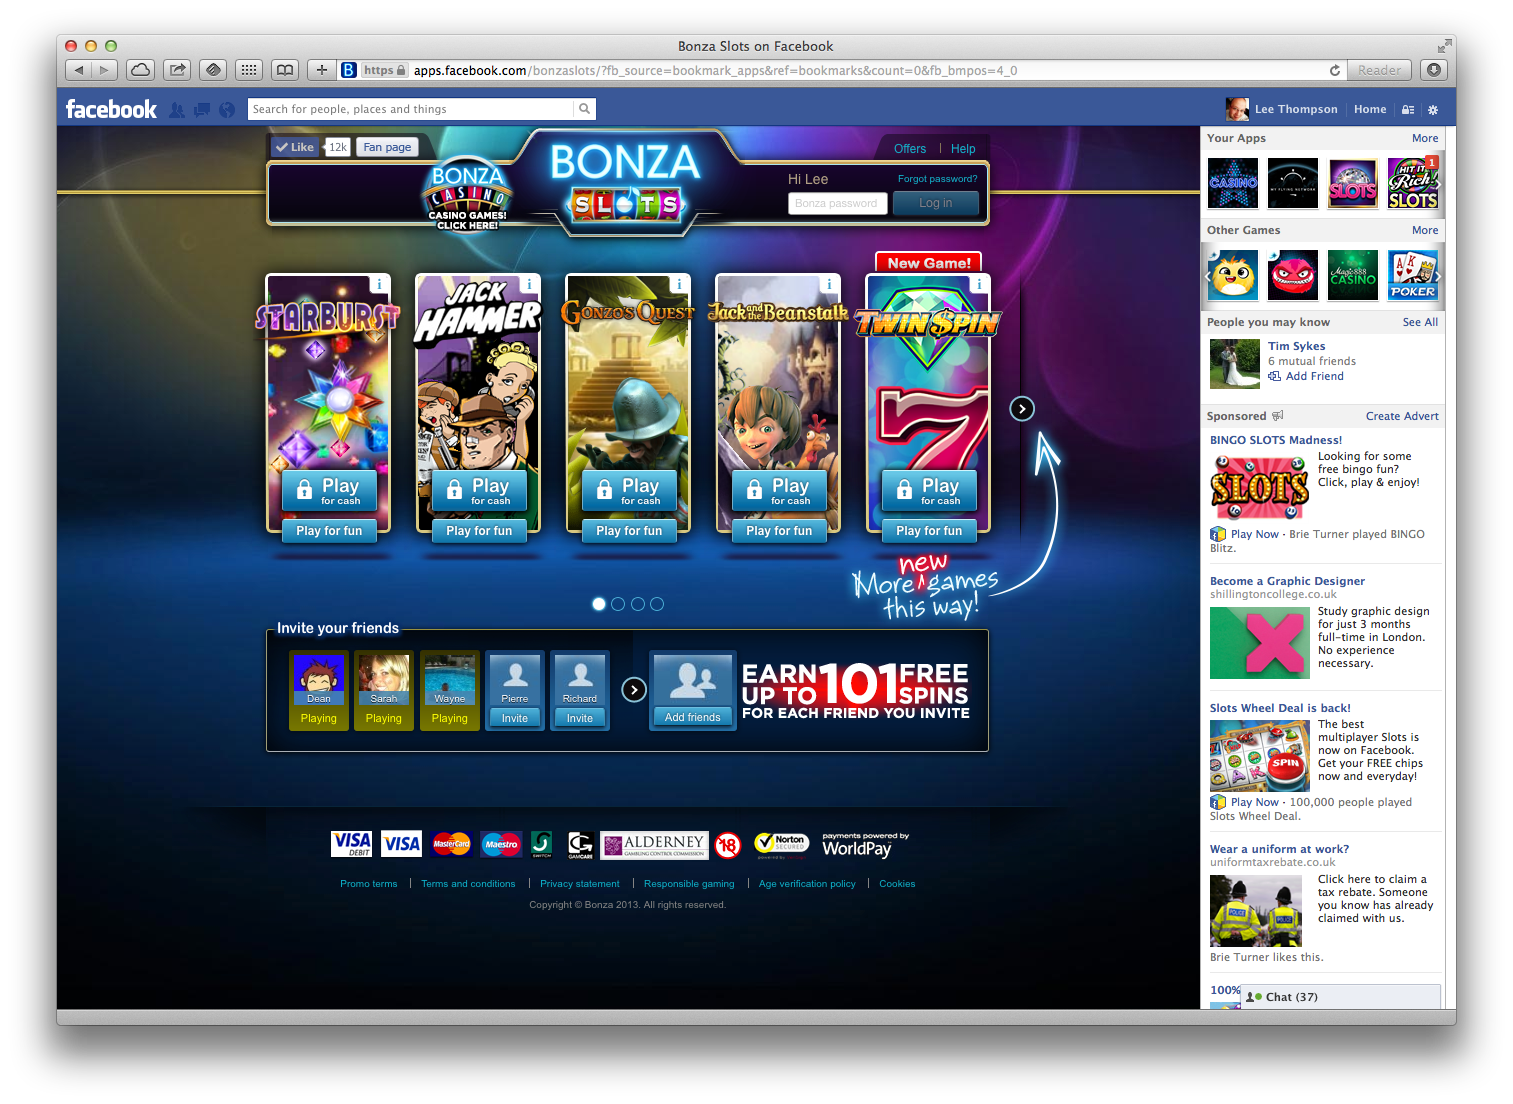
Task: Click the Log in button
Action: coord(936,203)
